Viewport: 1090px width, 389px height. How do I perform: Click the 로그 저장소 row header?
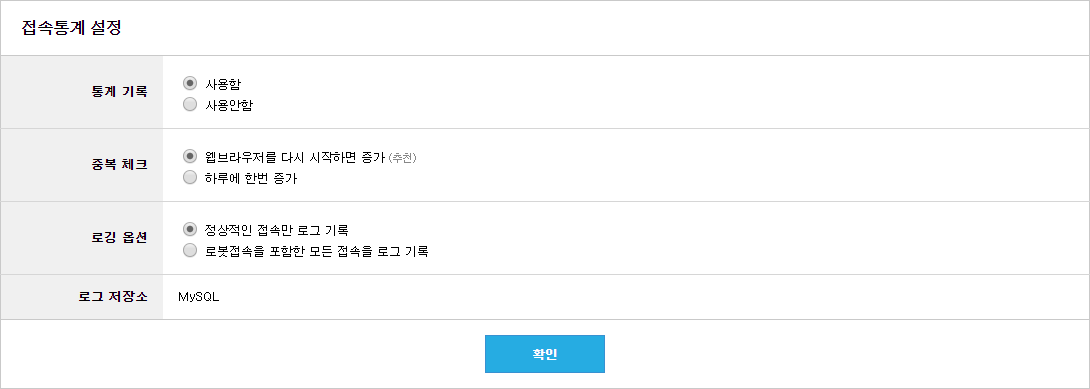[x=113, y=297]
